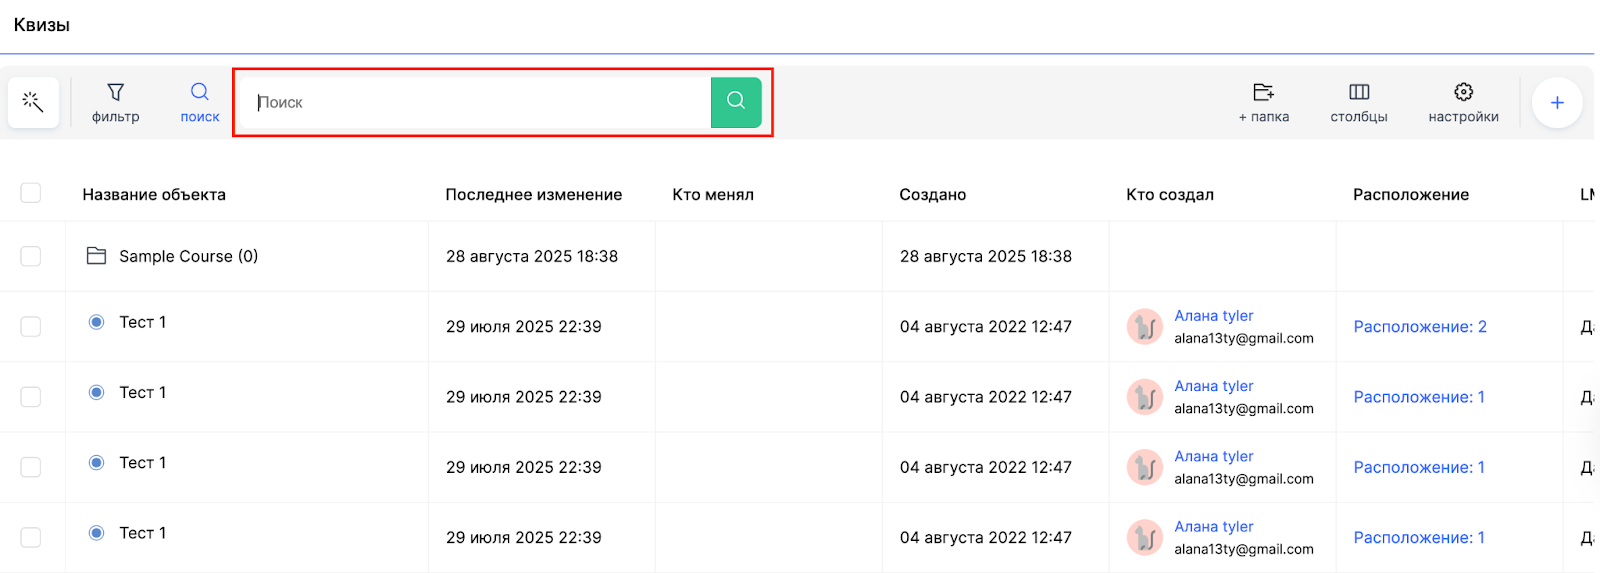Select the first Тест 1 row checkbox

[31, 327]
